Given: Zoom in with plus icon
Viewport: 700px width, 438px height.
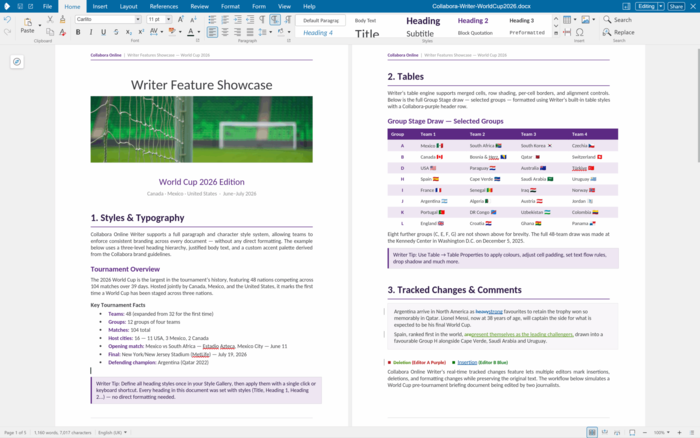Looking at the screenshot, I should 679,432.
